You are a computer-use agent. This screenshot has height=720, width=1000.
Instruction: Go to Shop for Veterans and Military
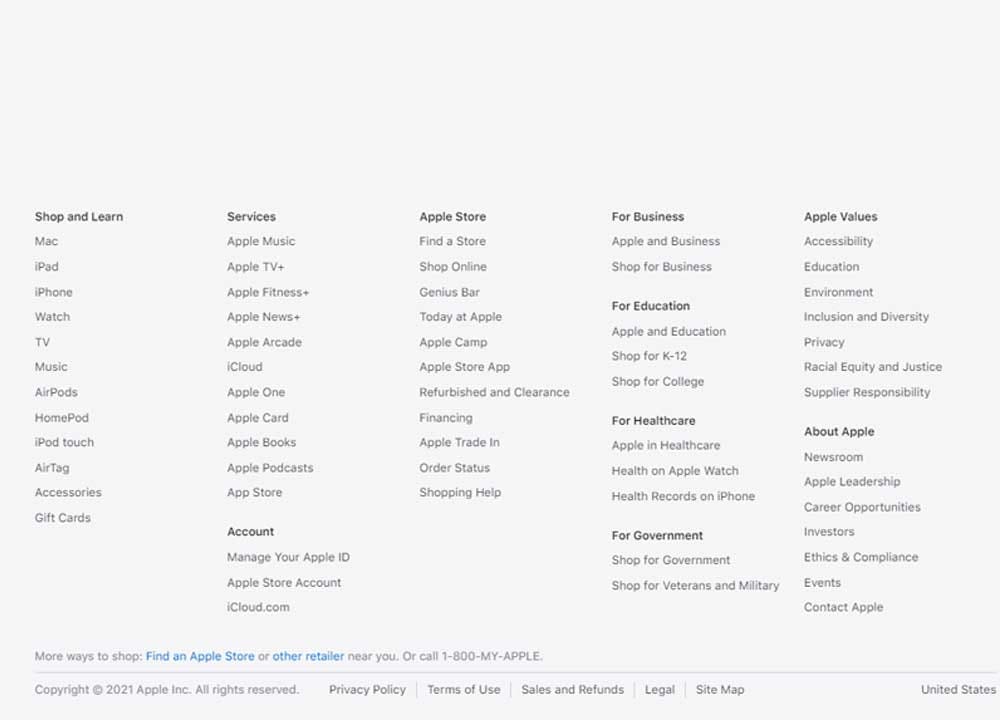pos(696,585)
